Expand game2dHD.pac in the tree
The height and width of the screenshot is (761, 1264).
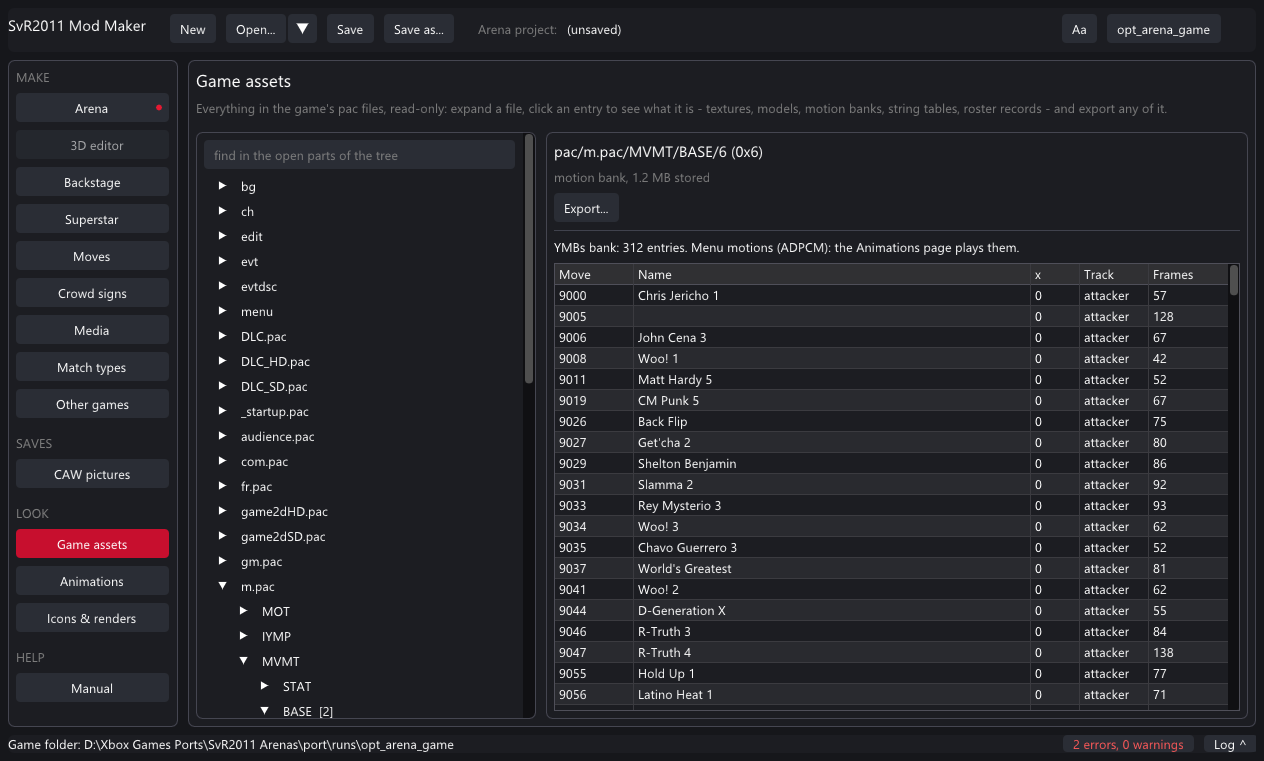pos(223,511)
